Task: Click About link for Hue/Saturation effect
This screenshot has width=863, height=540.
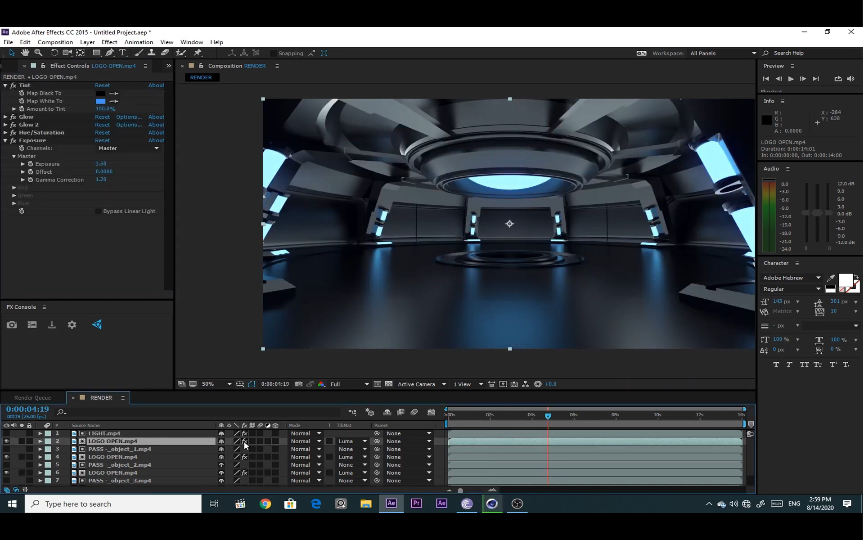Action: coord(156,132)
